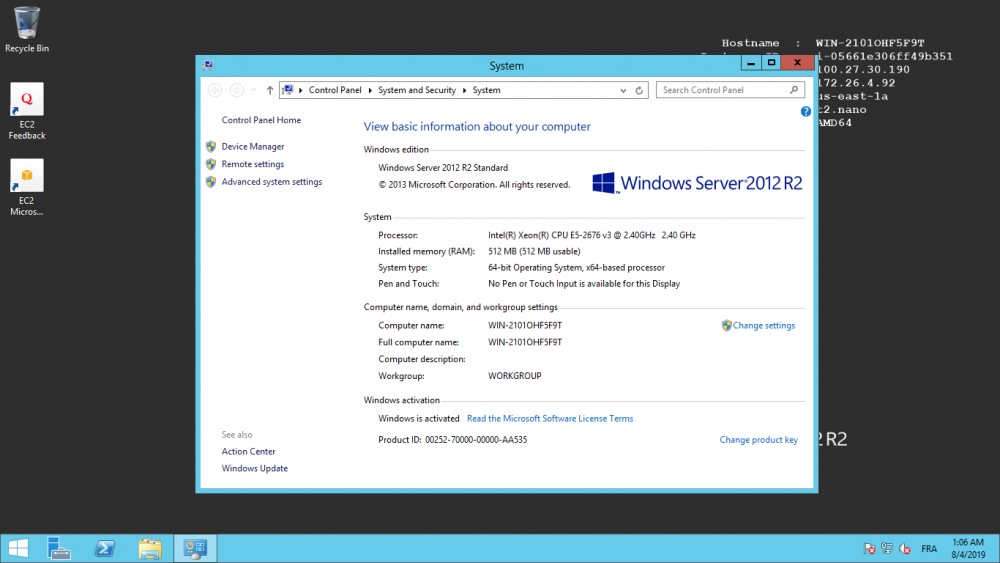Click the 'Windows is activated' text
This screenshot has width=1000, height=563.
tap(418, 419)
